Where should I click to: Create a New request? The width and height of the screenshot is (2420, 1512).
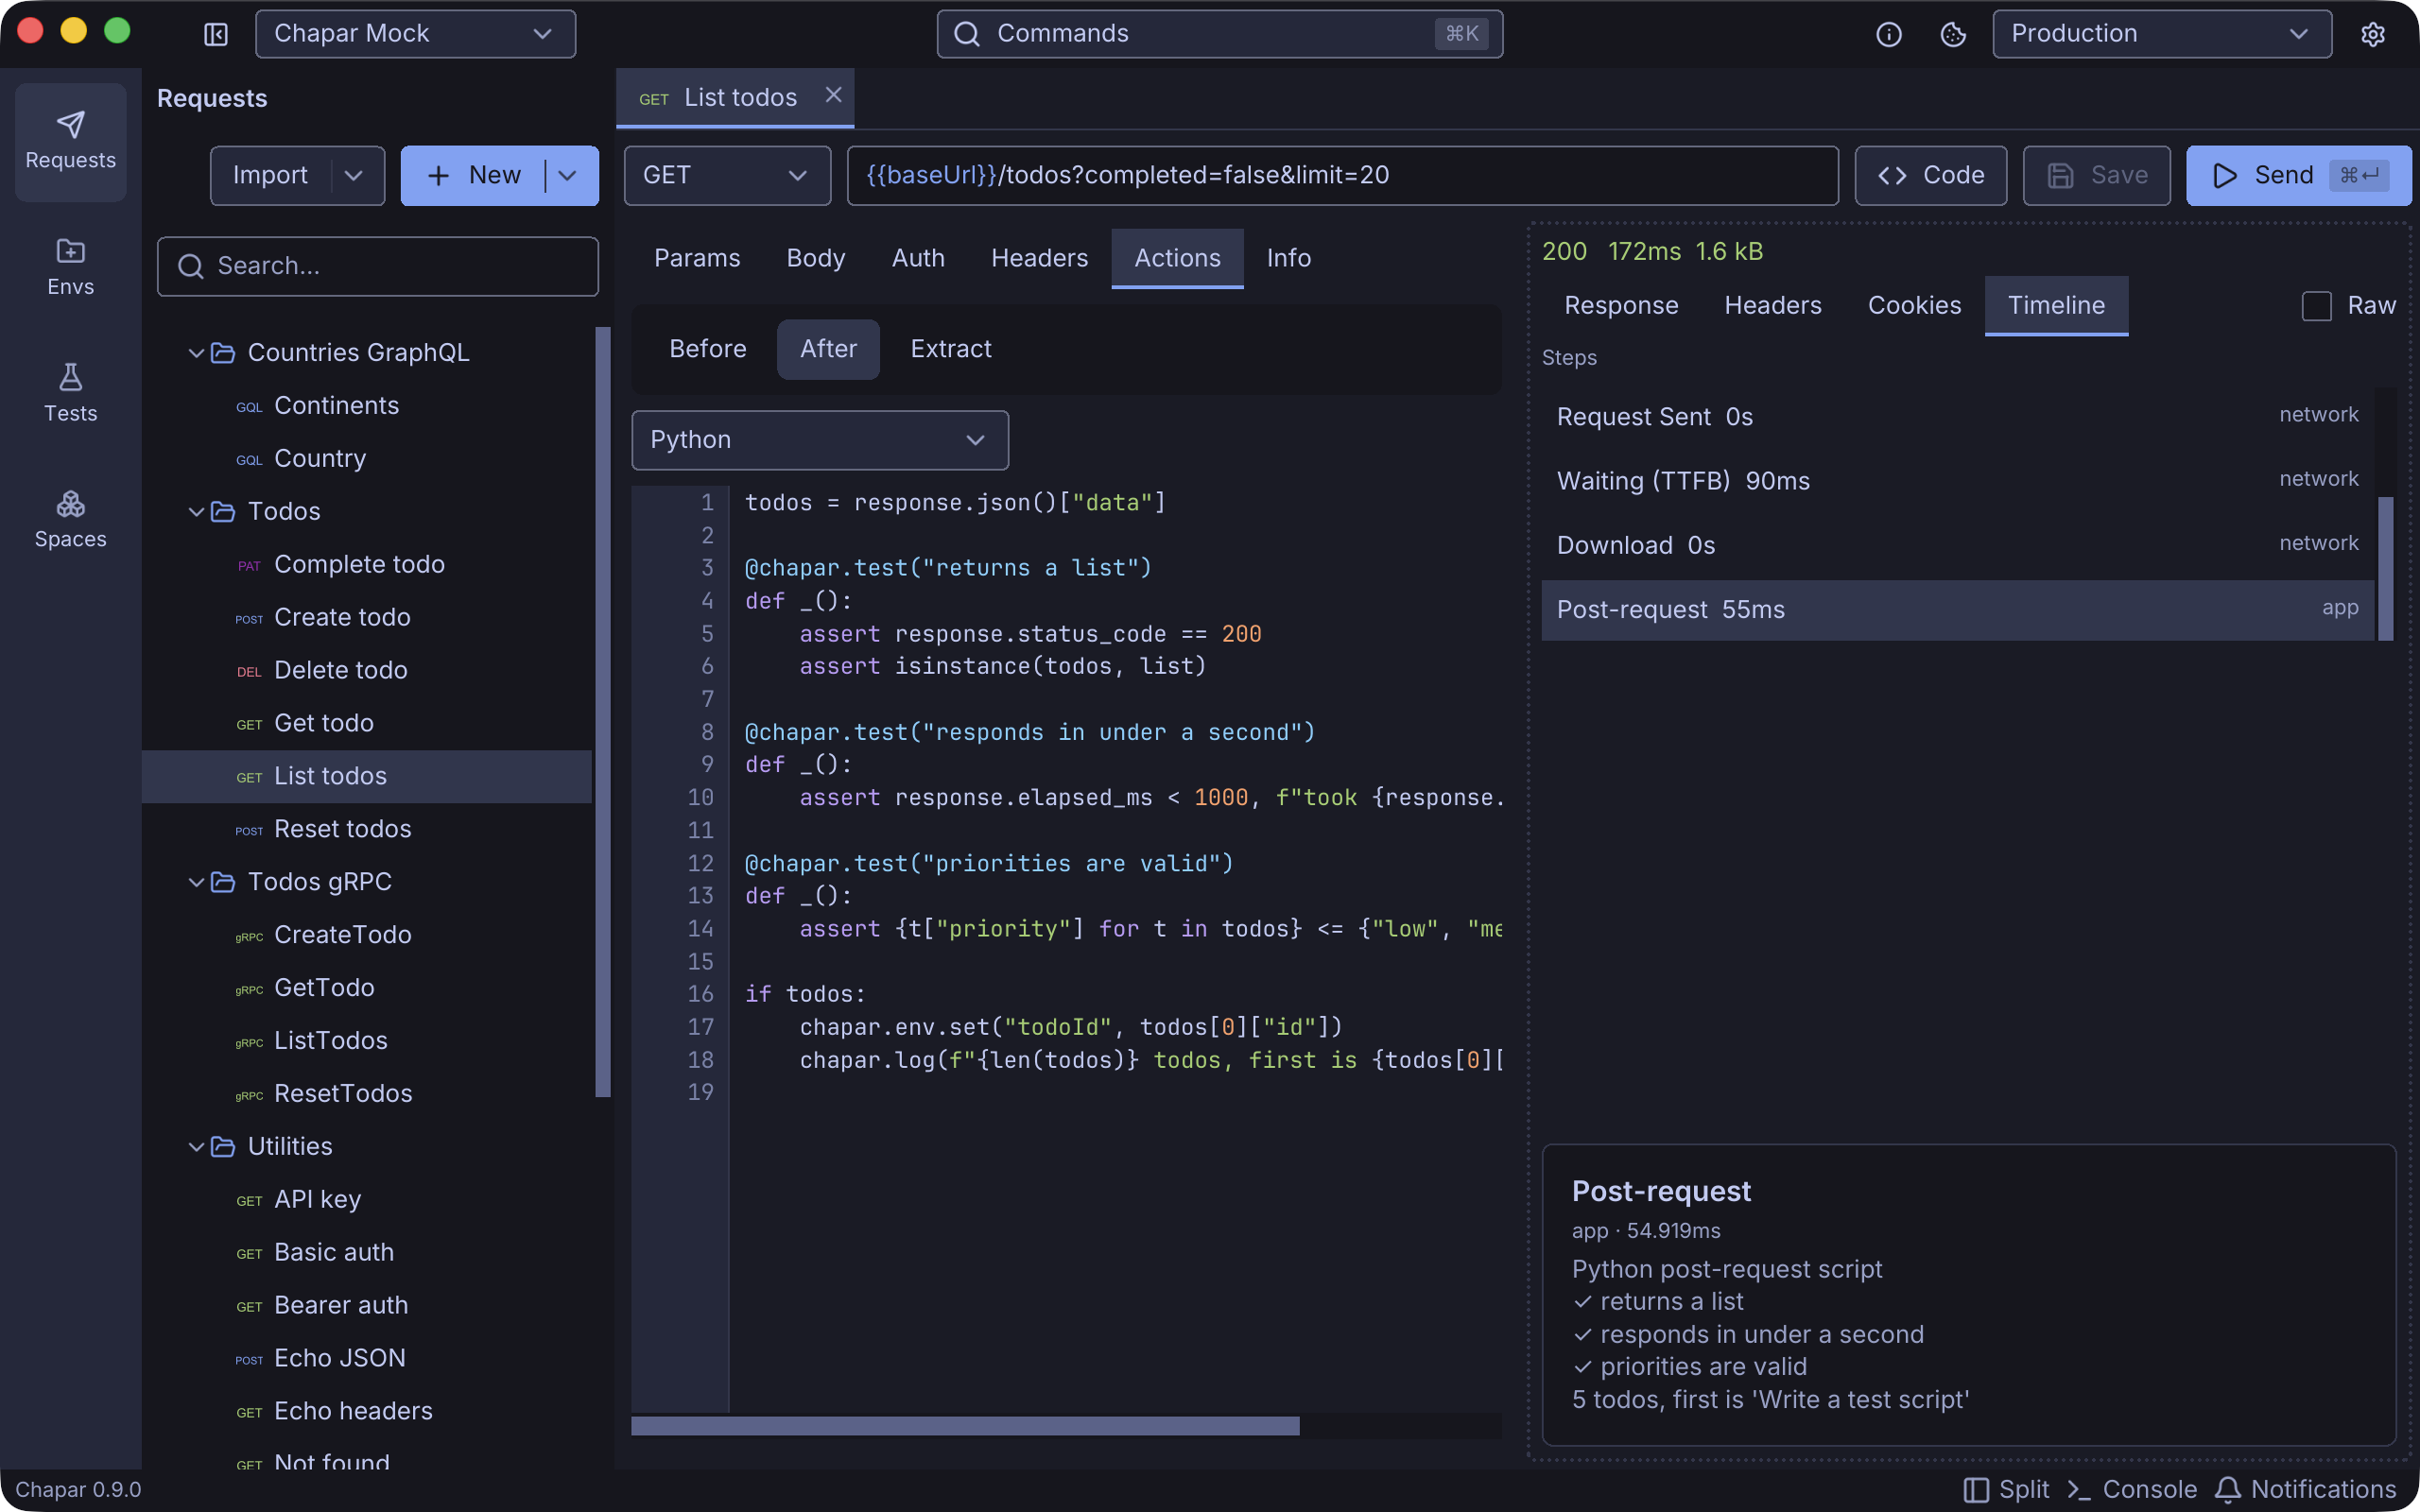pyautogui.click(x=473, y=175)
